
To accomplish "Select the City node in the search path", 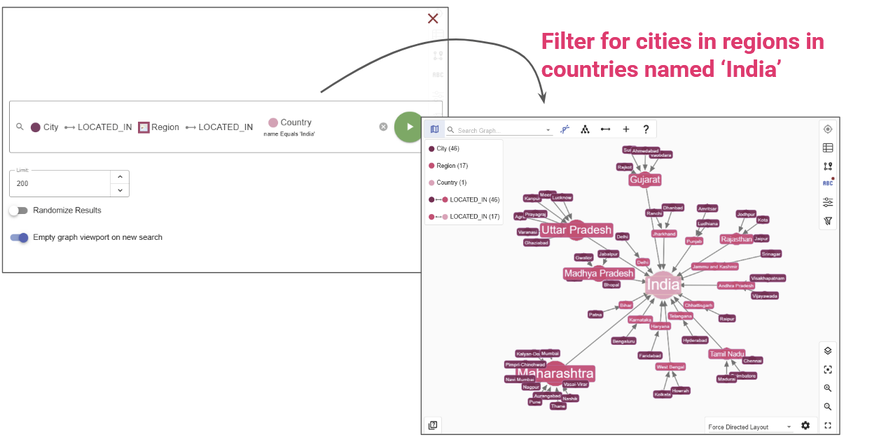I will pos(44,127).
